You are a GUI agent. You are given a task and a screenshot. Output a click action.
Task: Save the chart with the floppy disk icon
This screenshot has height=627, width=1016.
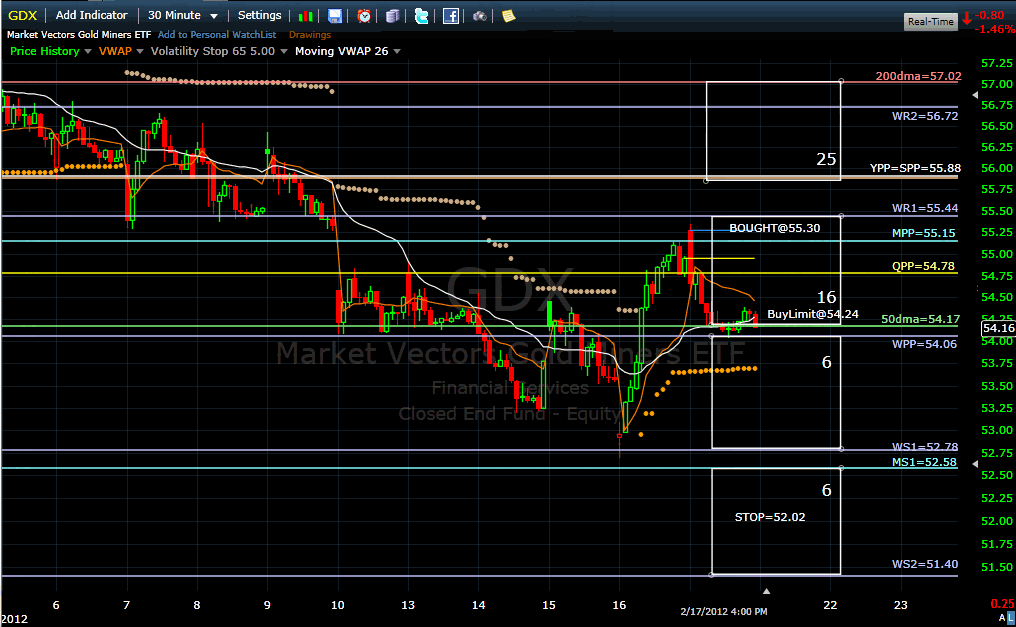coord(334,16)
